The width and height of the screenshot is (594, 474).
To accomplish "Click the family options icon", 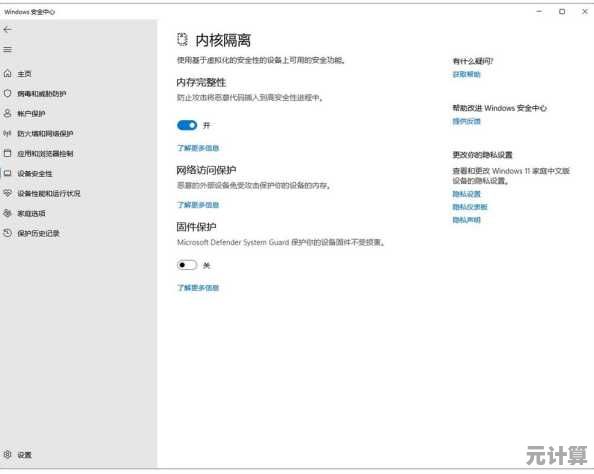I will tap(8, 213).
